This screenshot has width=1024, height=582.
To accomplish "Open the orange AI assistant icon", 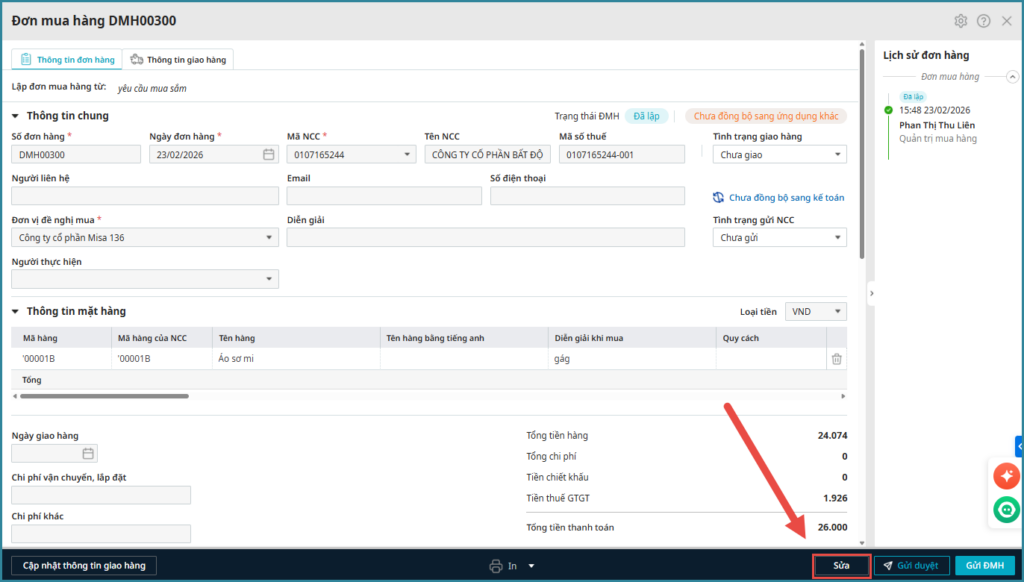I will [x=1006, y=477].
